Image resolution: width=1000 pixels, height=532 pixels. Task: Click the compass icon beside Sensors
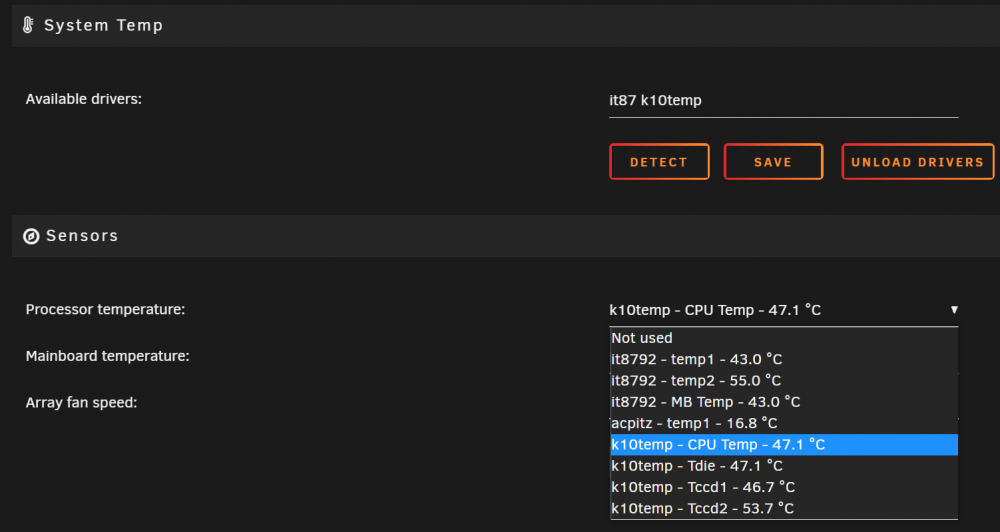pos(31,236)
